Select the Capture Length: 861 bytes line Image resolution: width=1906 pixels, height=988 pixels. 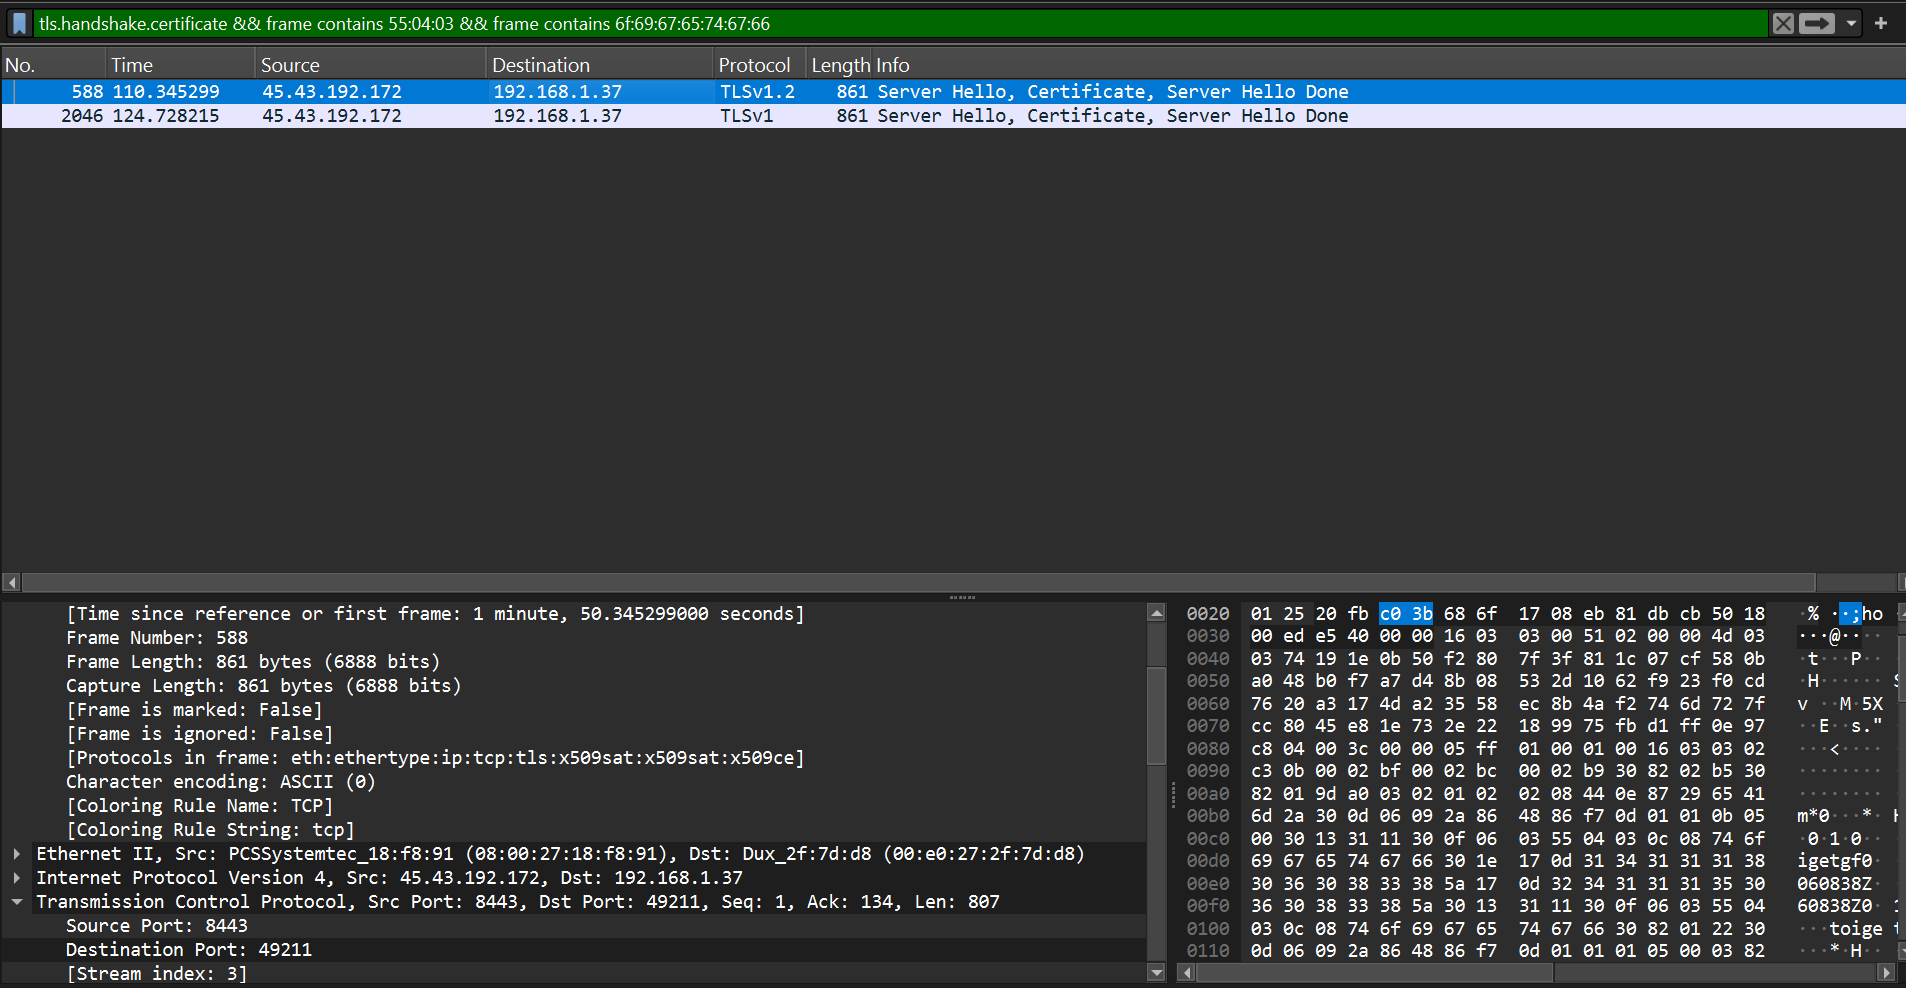[x=264, y=686]
